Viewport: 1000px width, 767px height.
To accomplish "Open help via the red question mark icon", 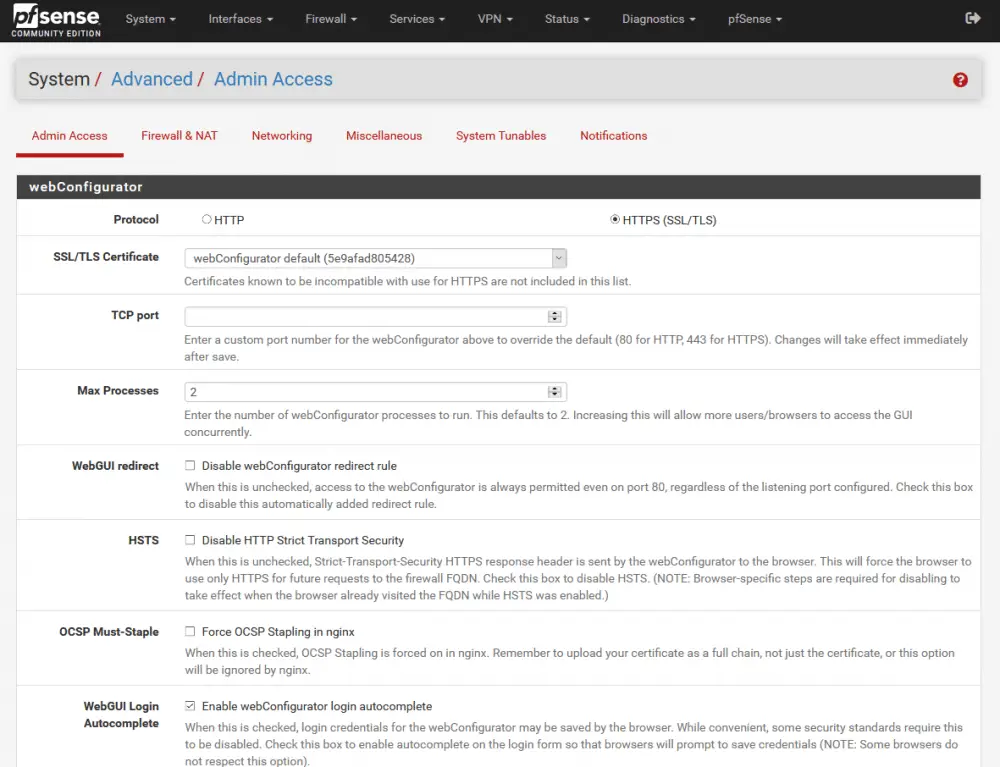I will click(x=960, y=79).
